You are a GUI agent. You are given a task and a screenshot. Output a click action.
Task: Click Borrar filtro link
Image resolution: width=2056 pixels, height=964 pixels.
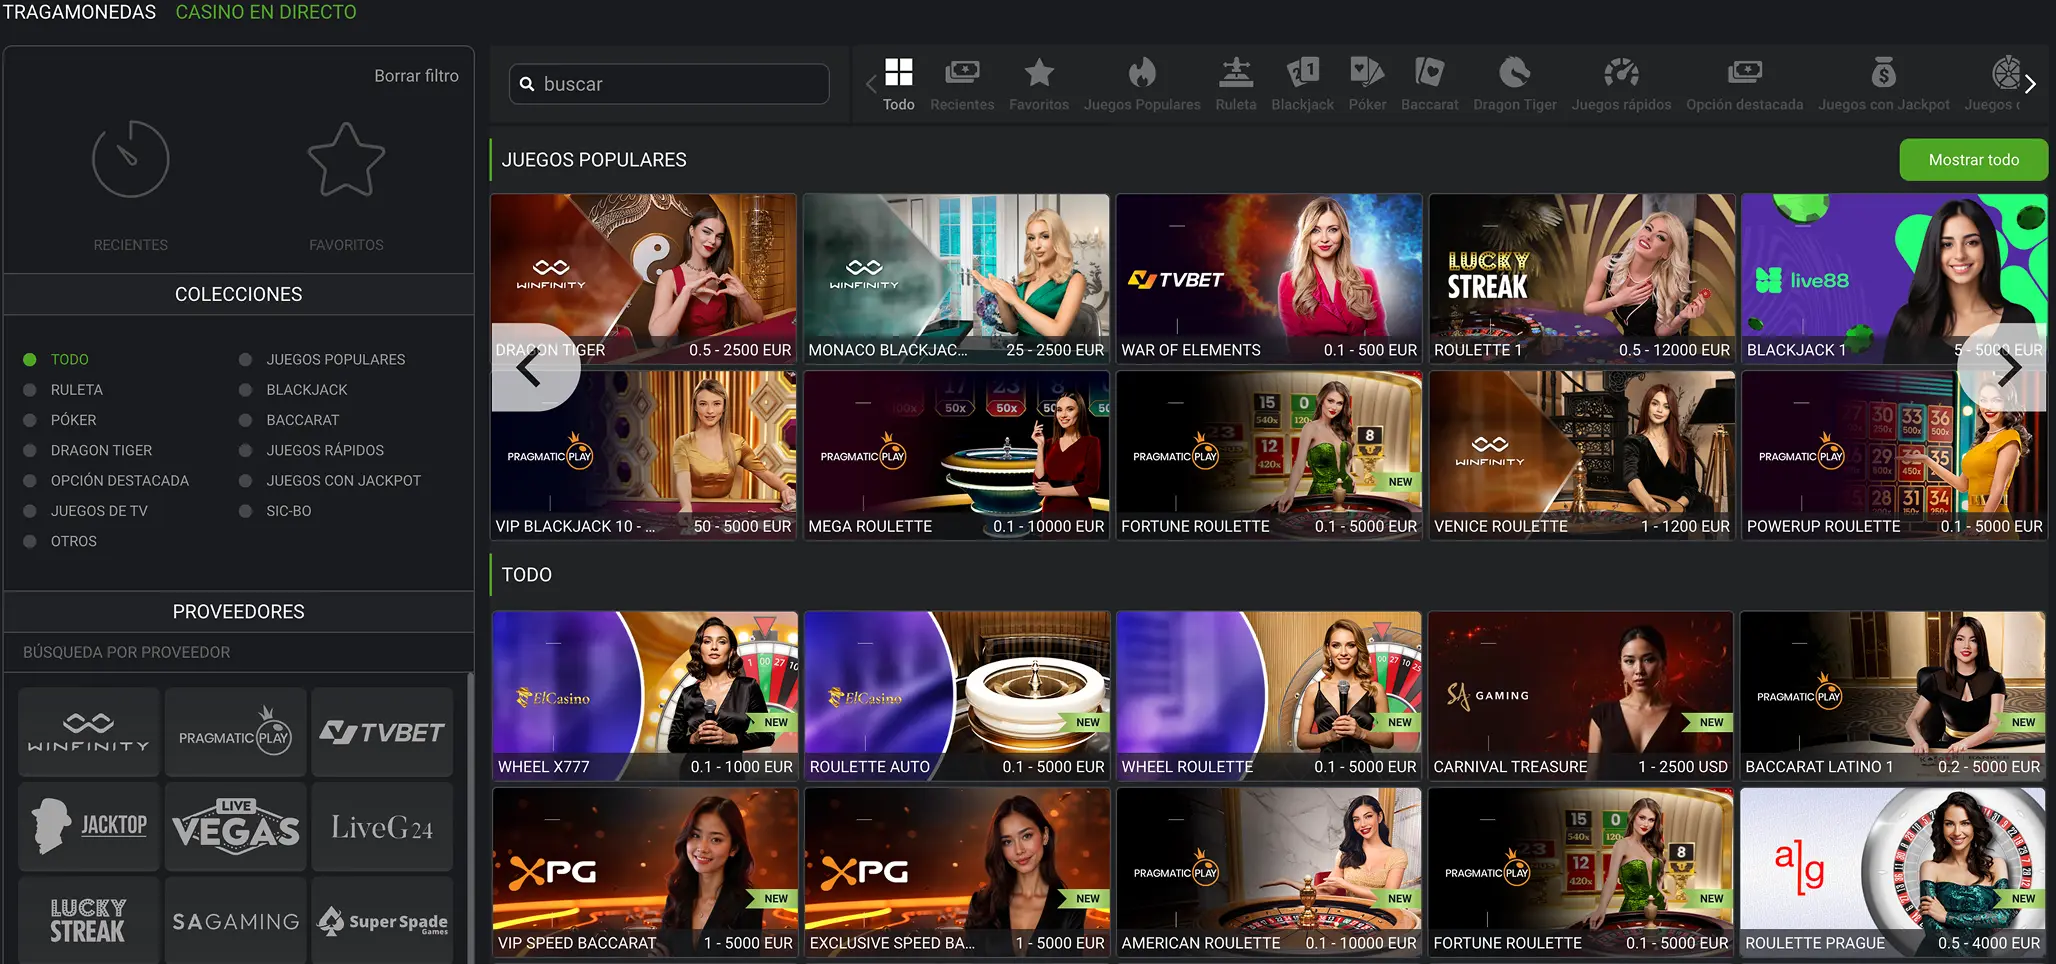tap(416, 76)
